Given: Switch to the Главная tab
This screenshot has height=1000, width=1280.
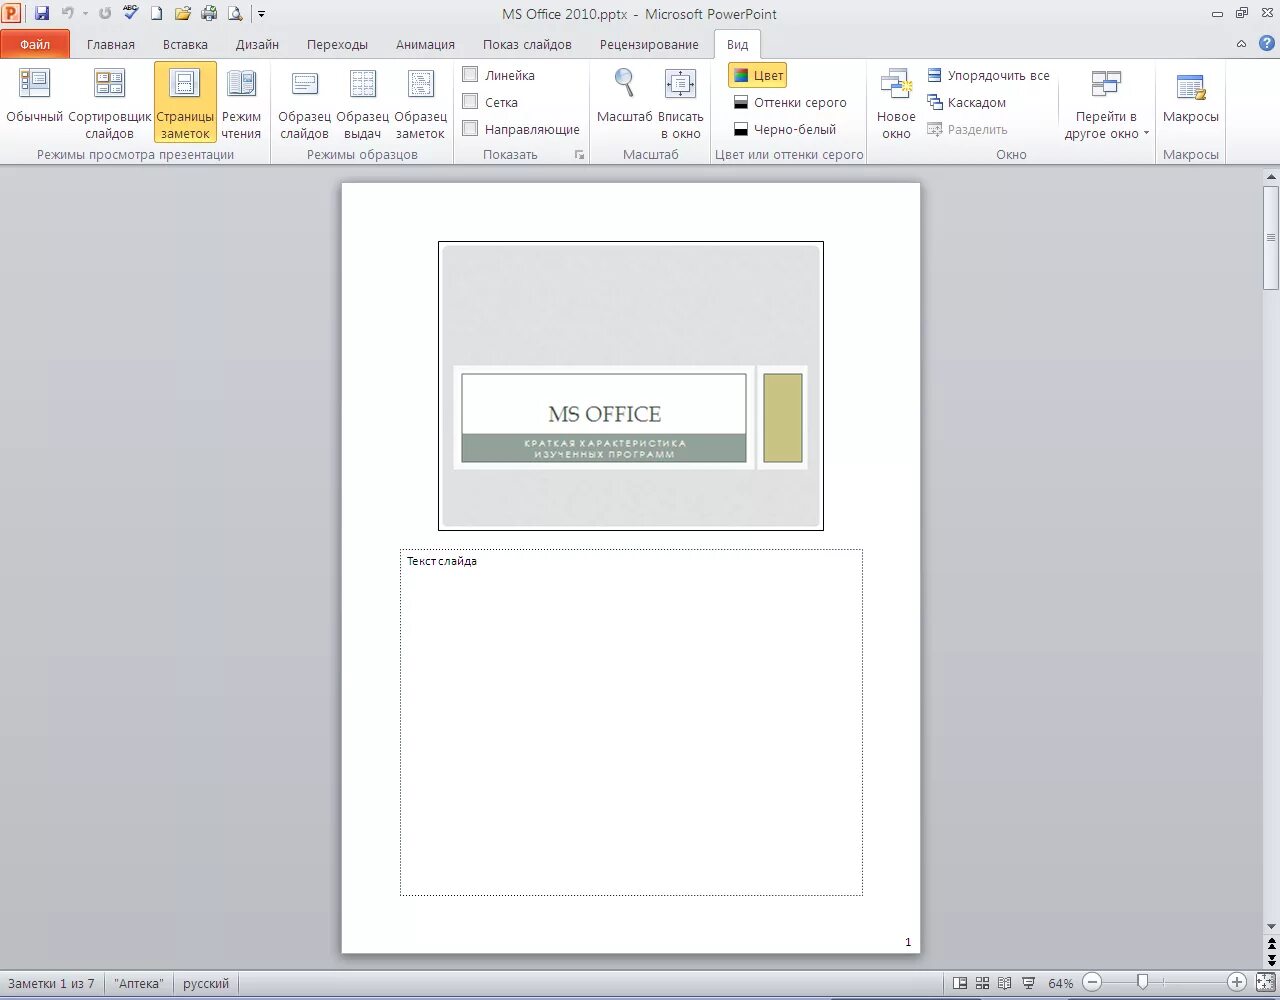Looking at the screenshot, I should (110, 44).
